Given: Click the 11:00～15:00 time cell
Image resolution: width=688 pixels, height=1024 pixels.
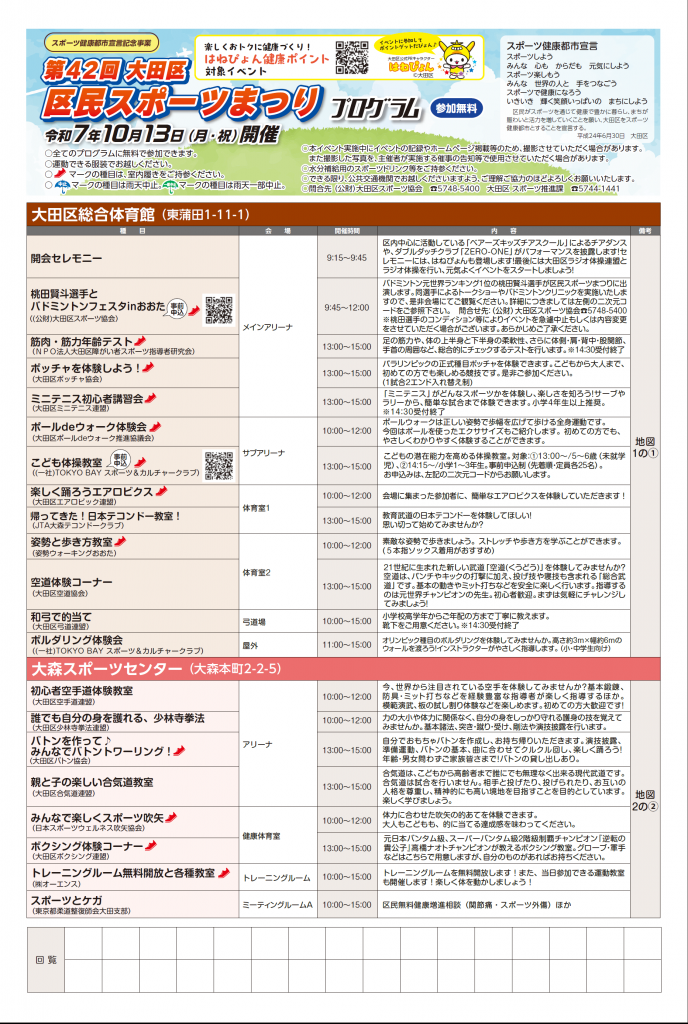Looking at the screenshot, I should coord(347,645).
